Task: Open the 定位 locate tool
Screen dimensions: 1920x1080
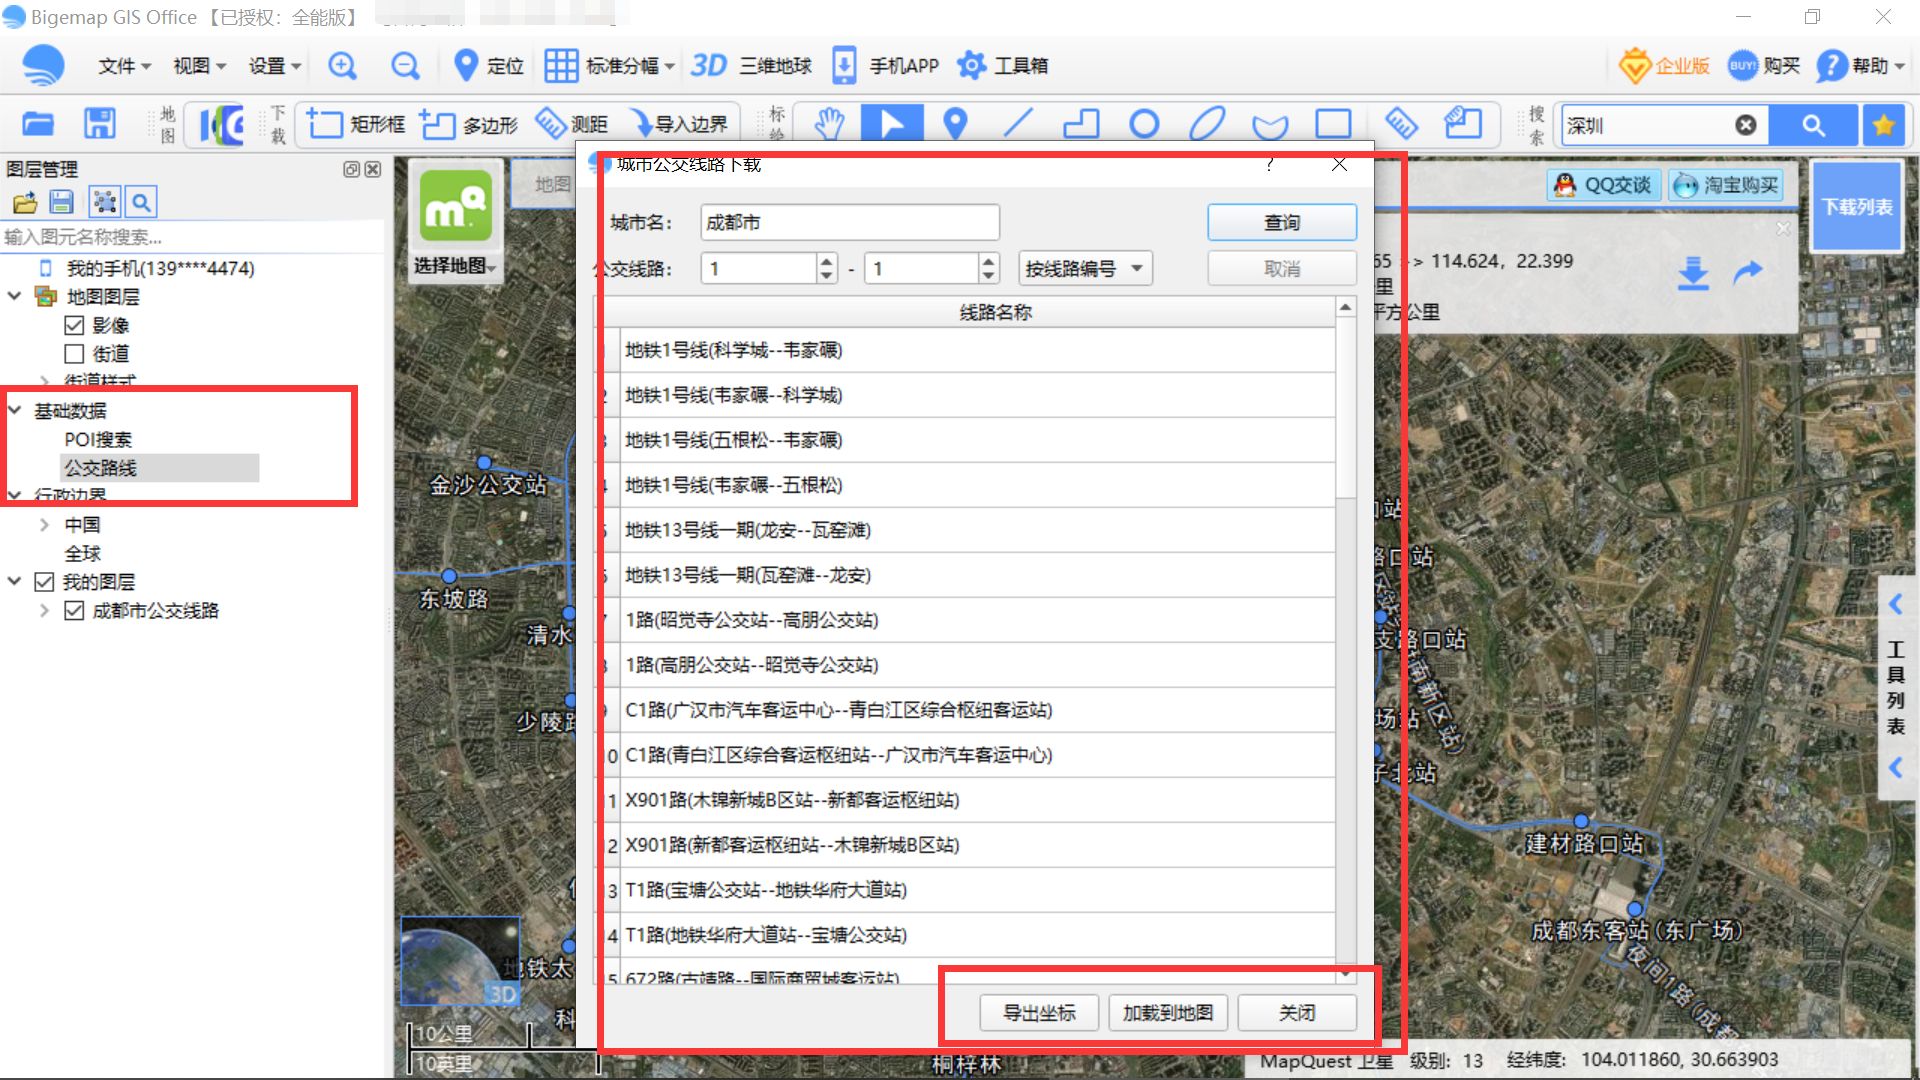Action: pos(488,66)
